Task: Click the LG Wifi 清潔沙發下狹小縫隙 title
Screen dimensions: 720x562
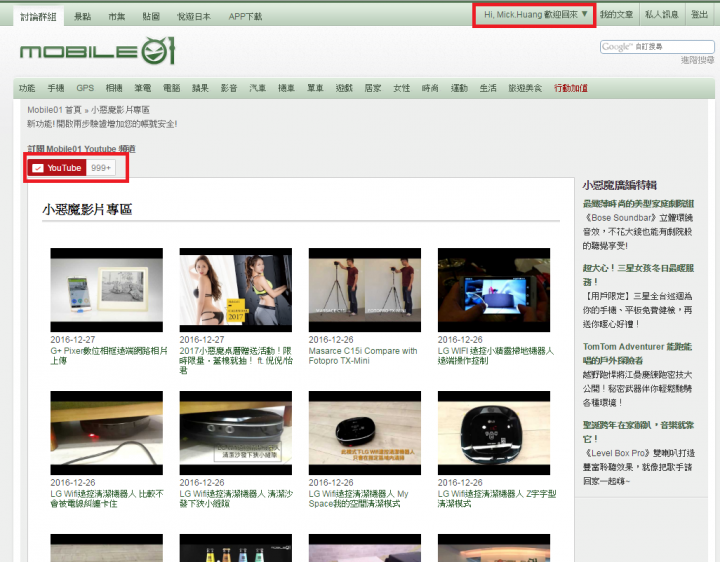Action: [236, 499]
